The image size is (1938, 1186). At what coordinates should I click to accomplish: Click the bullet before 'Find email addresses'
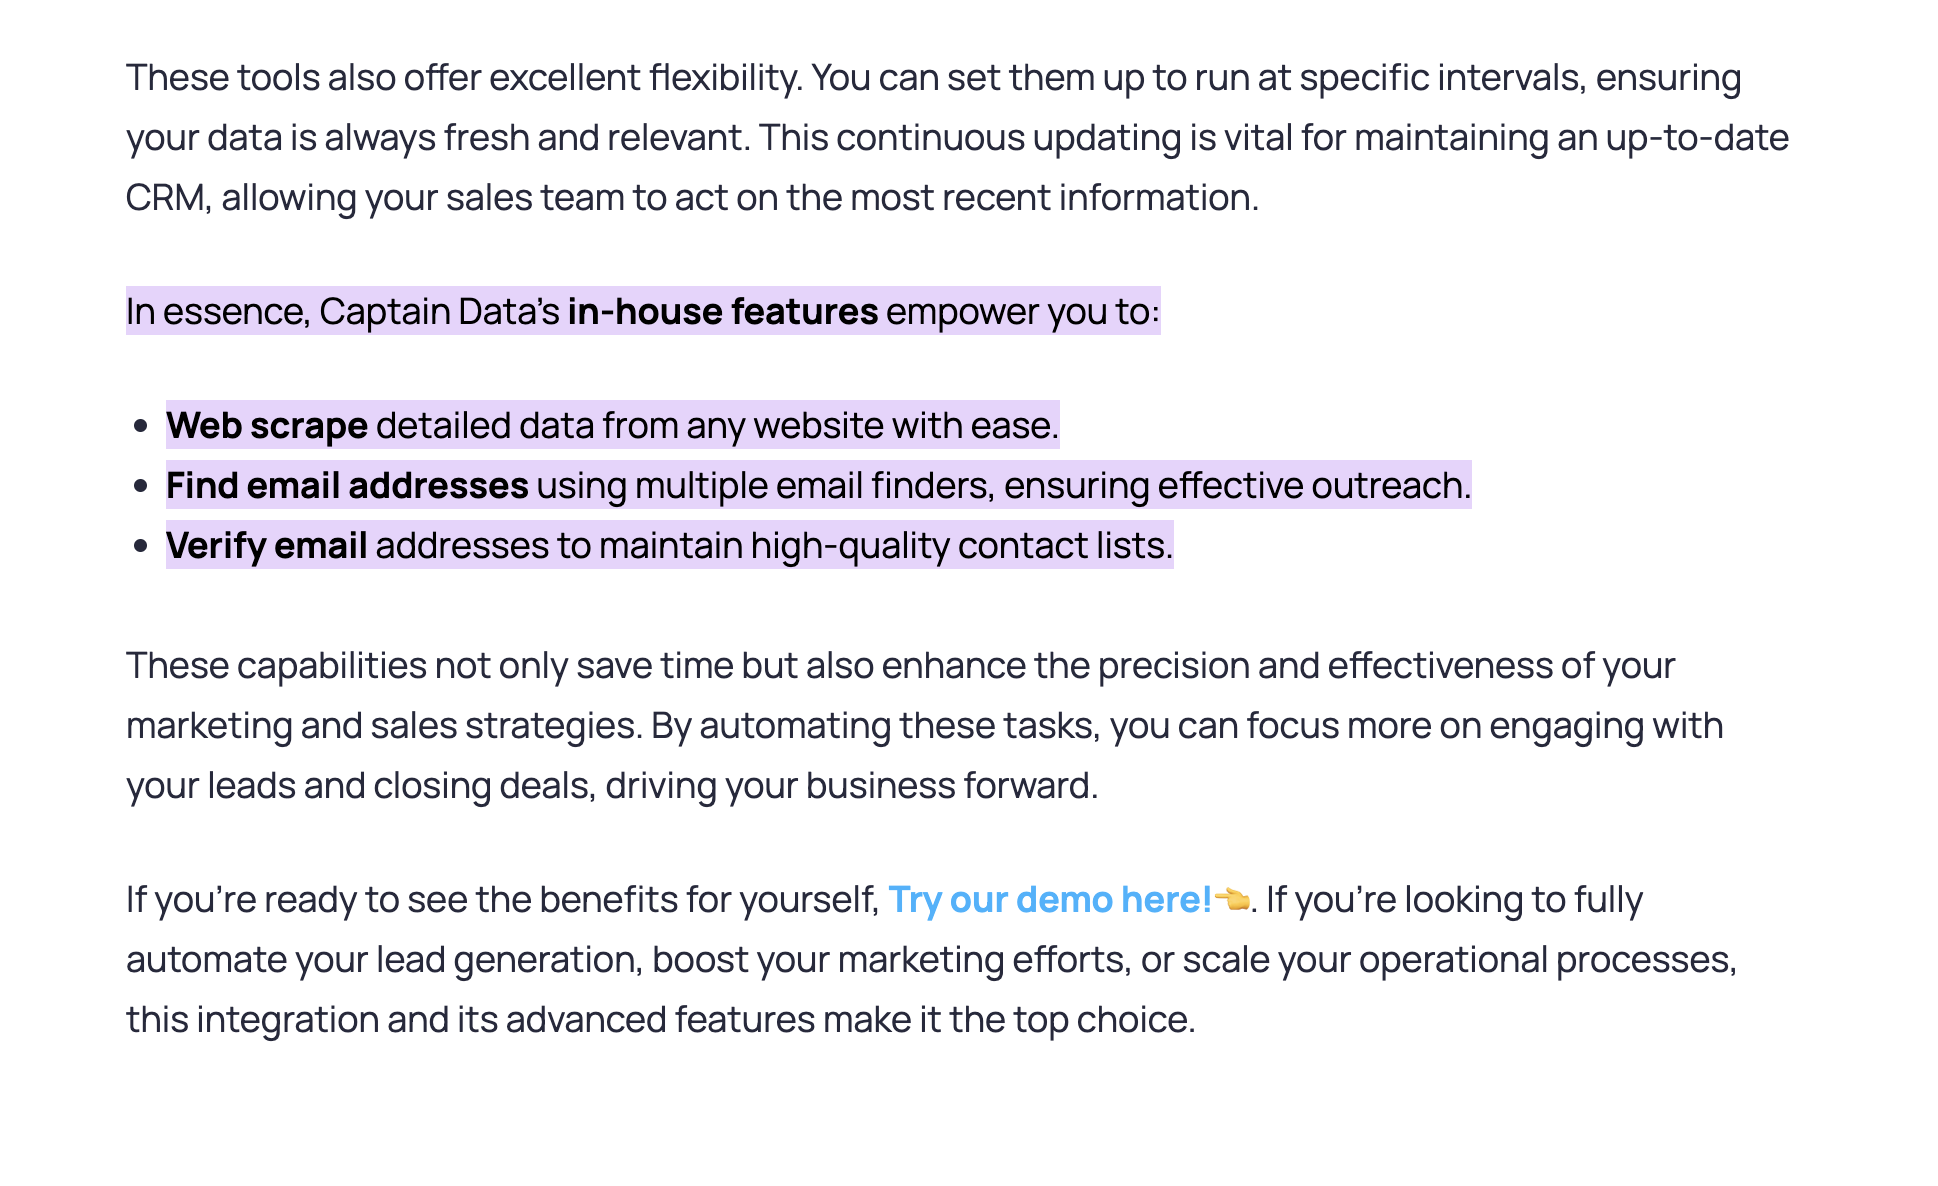(140, 487)
